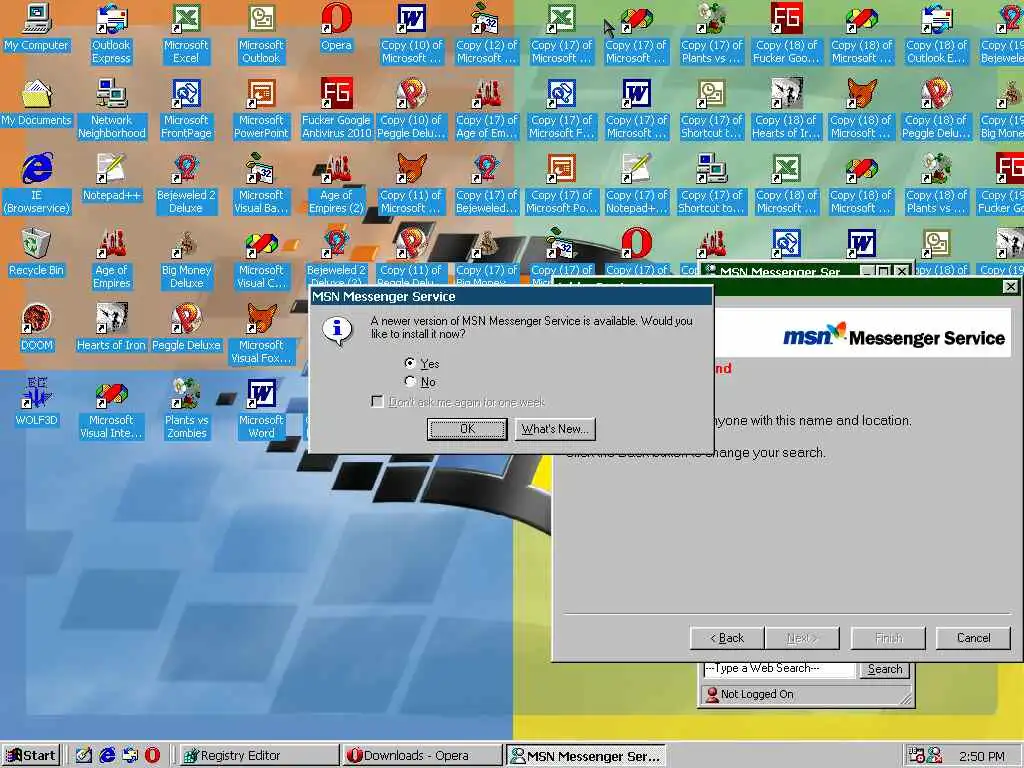Select Copy (18) of Outlook E... shortcut
This screenshot has width=1024, height=768.
pyautogui.click(x=936, y=34)
